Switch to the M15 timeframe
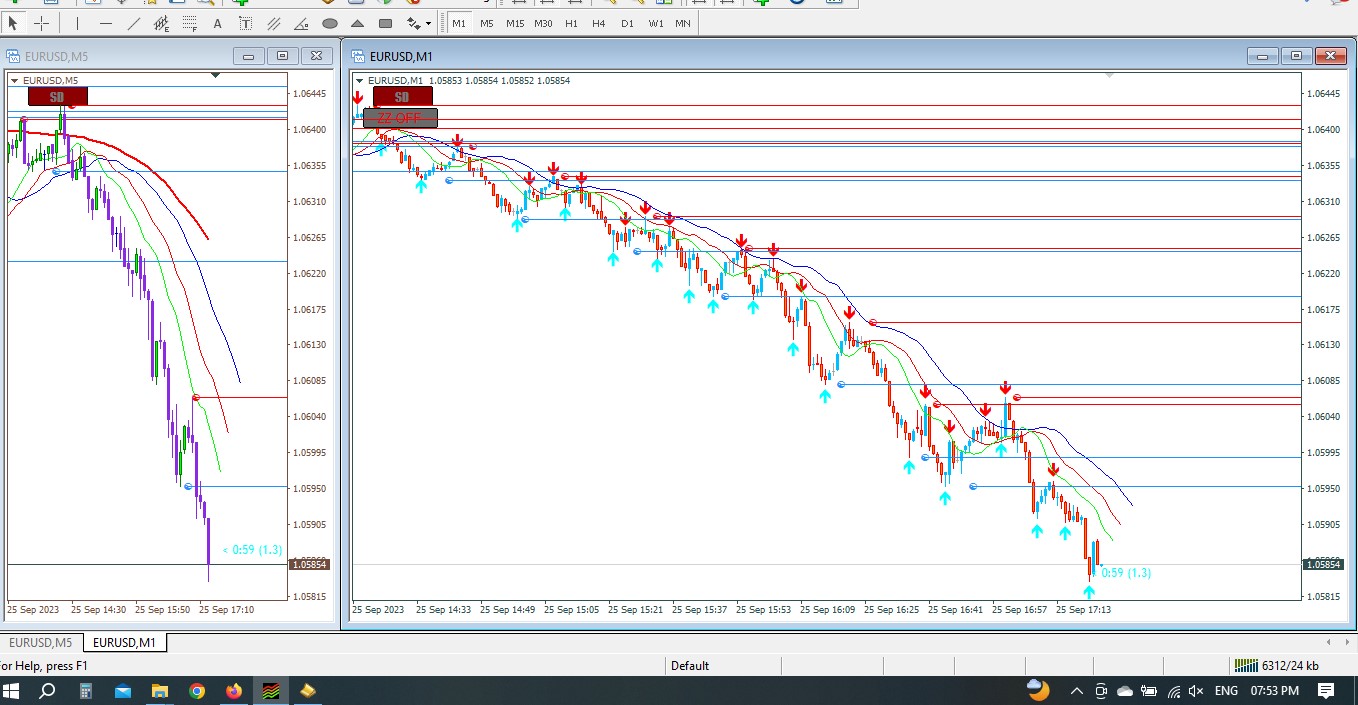1358x705 pixels. pos(515,23)
